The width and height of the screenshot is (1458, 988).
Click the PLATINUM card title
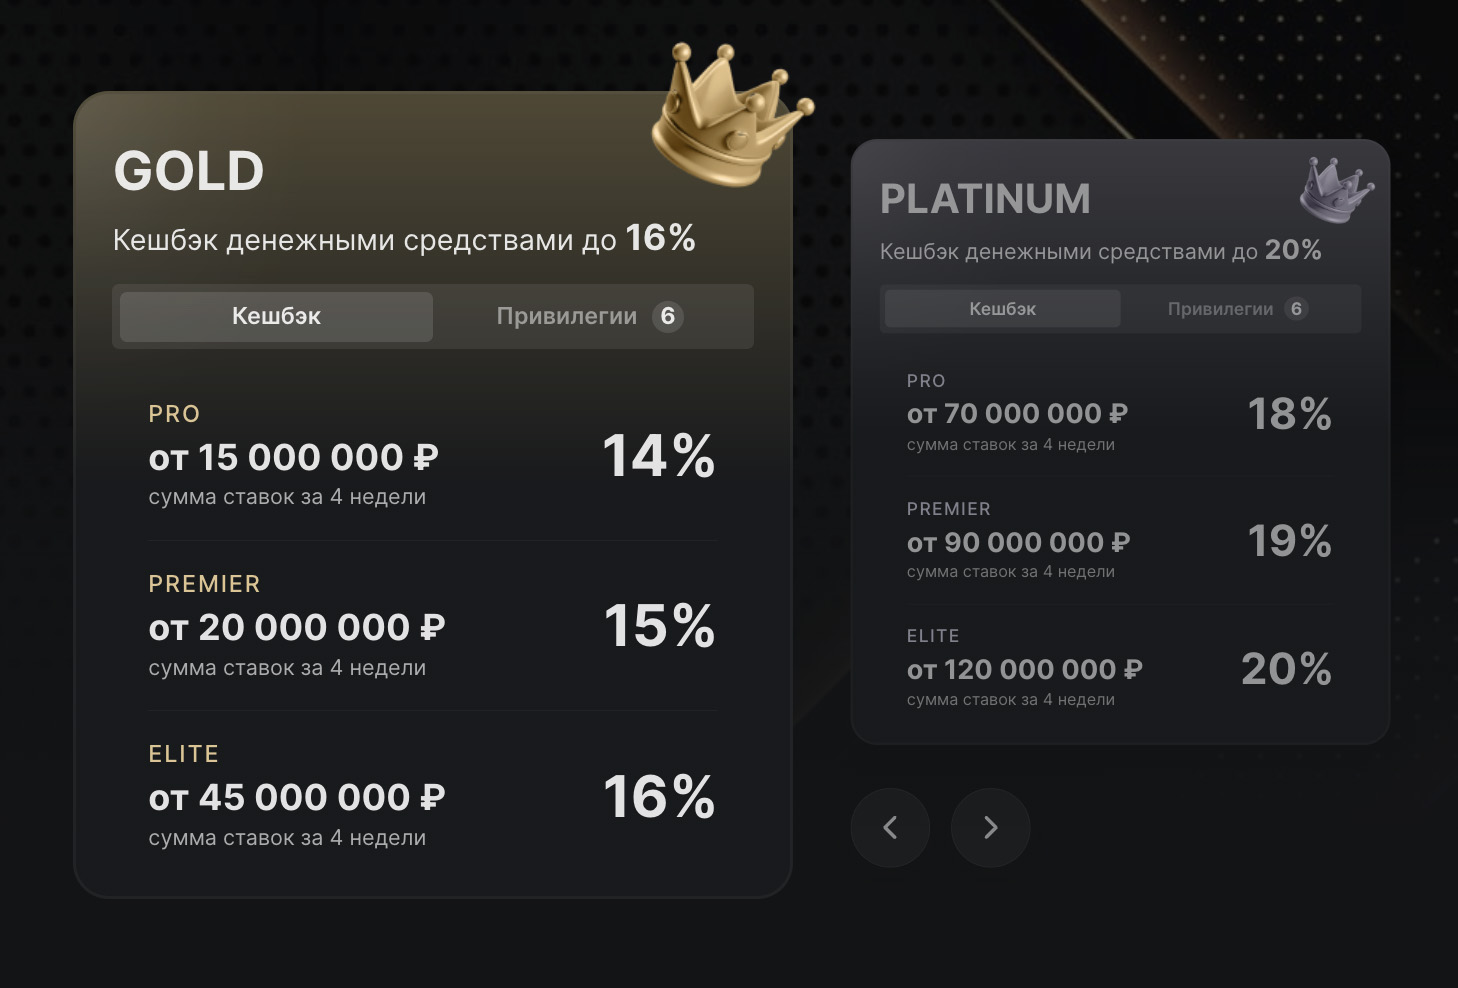(985, 199)
